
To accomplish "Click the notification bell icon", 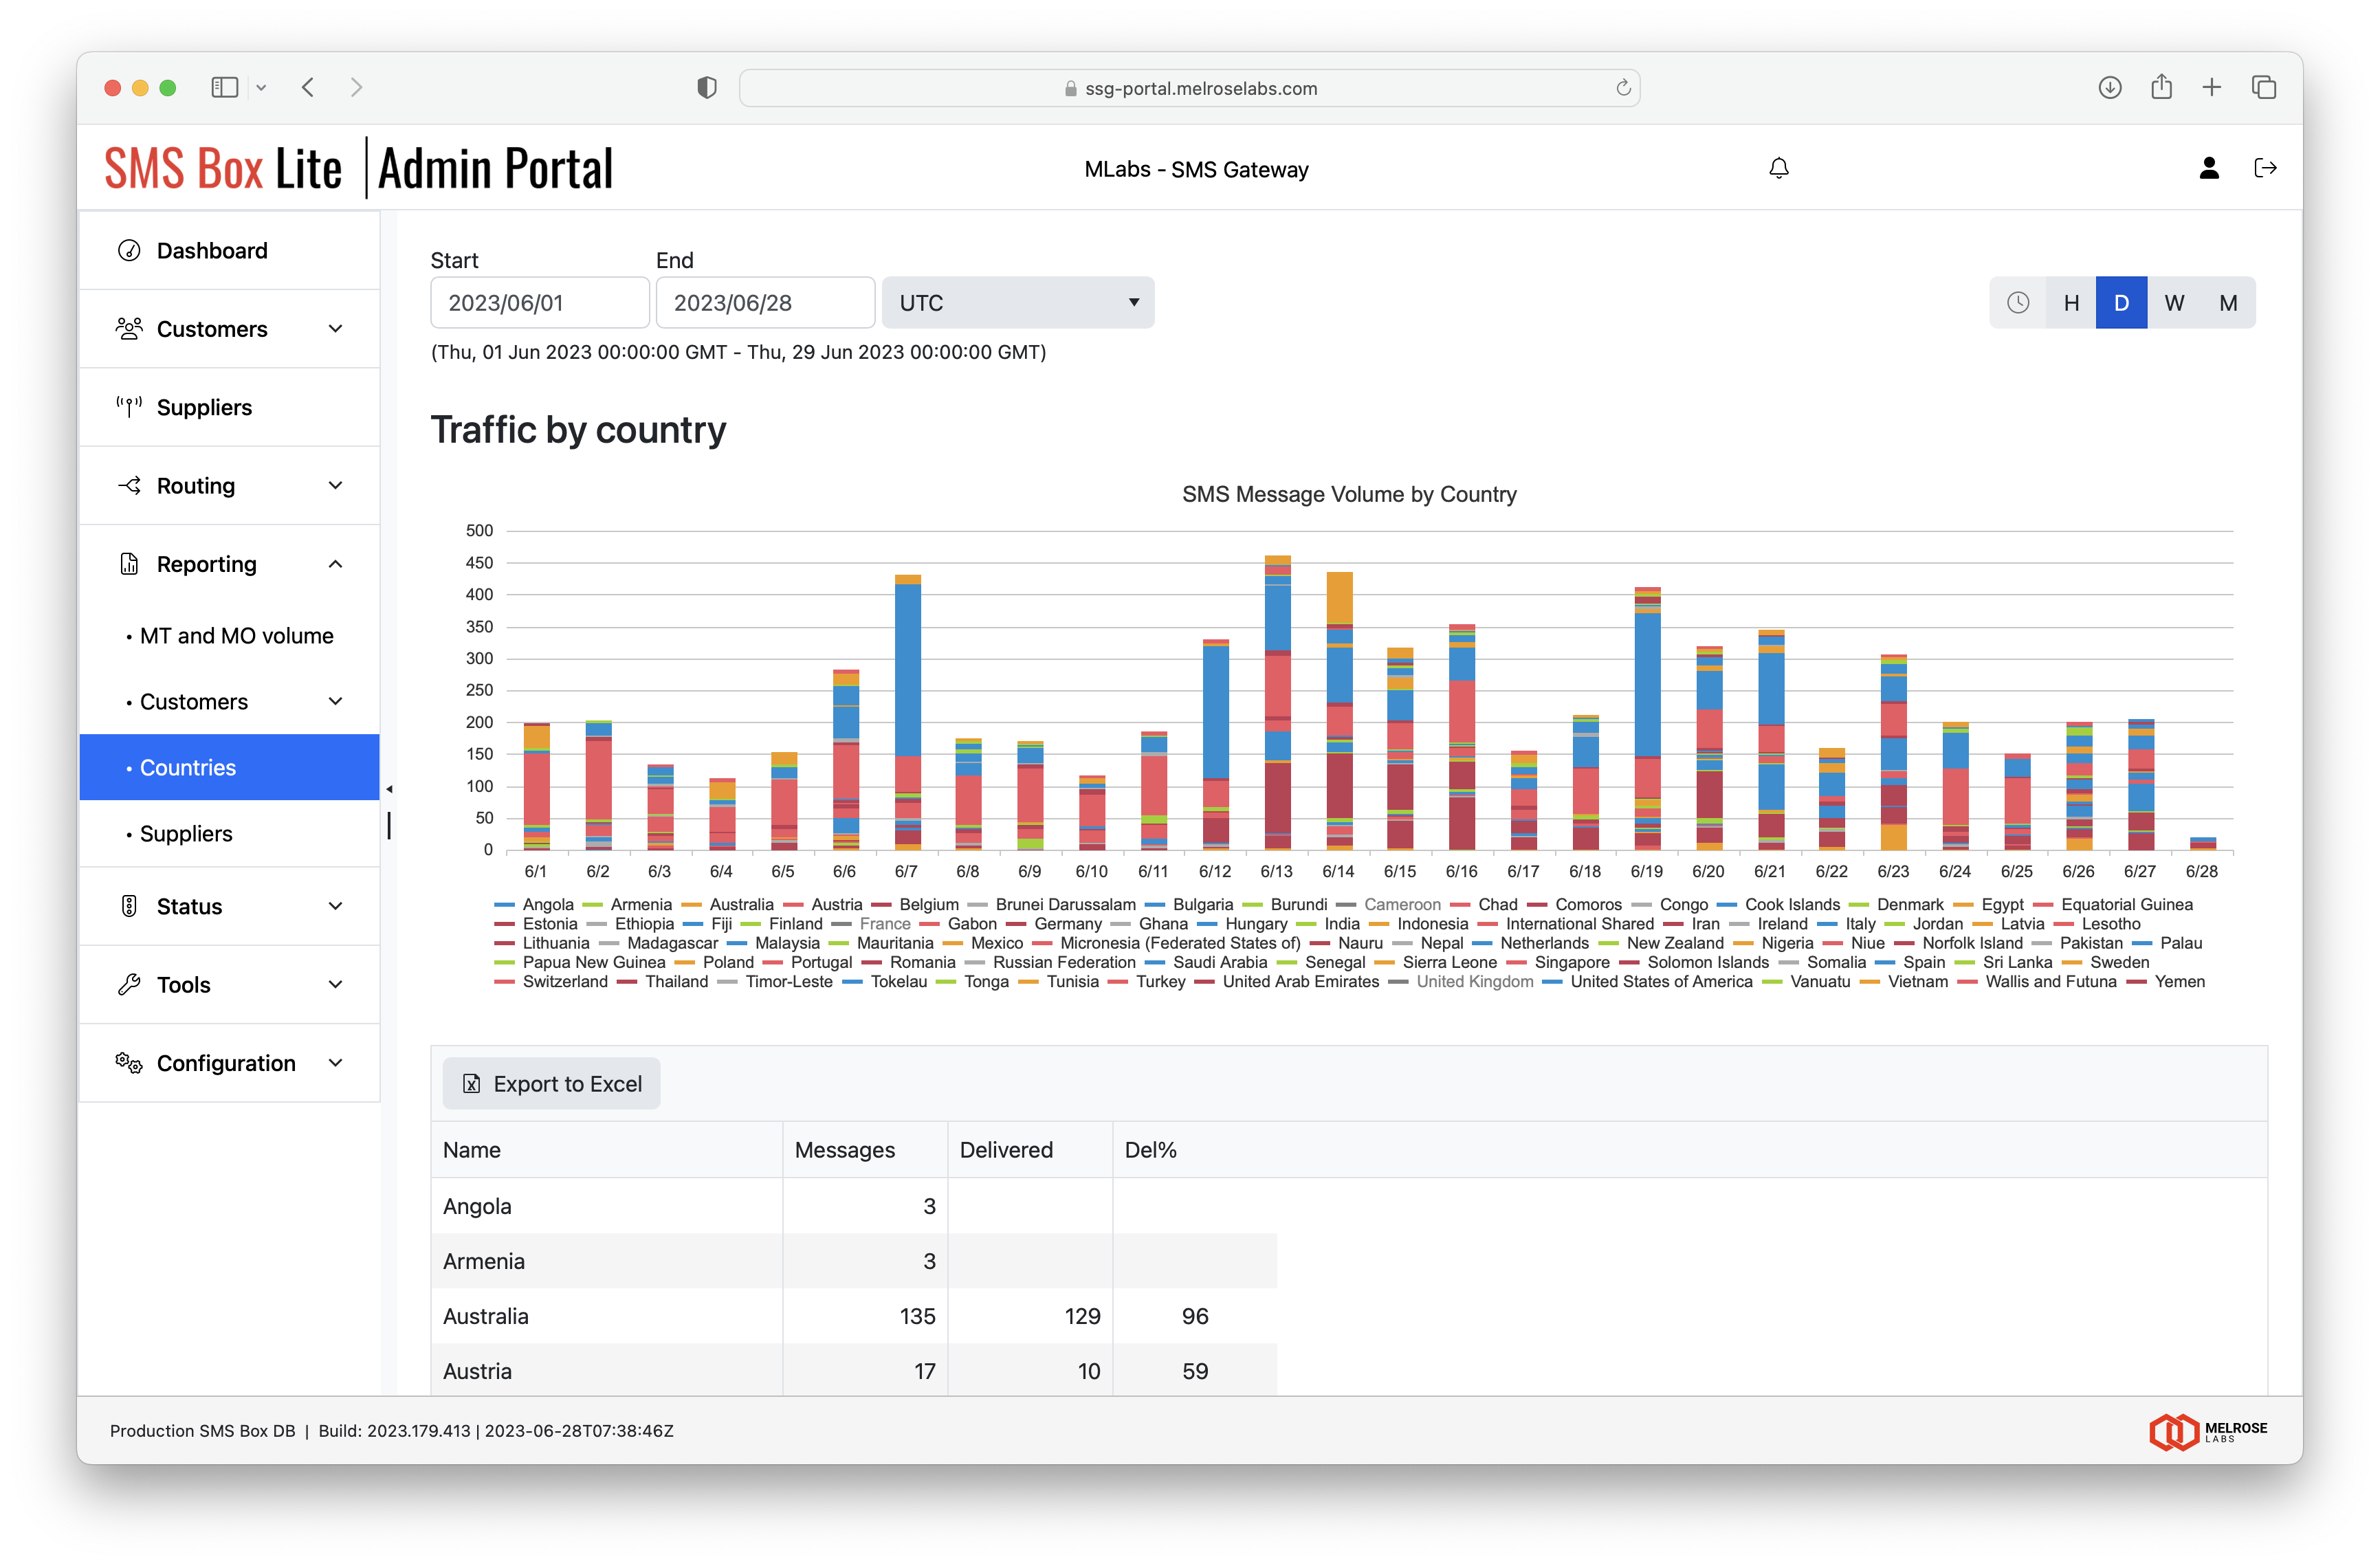I will pos(1778,168).
